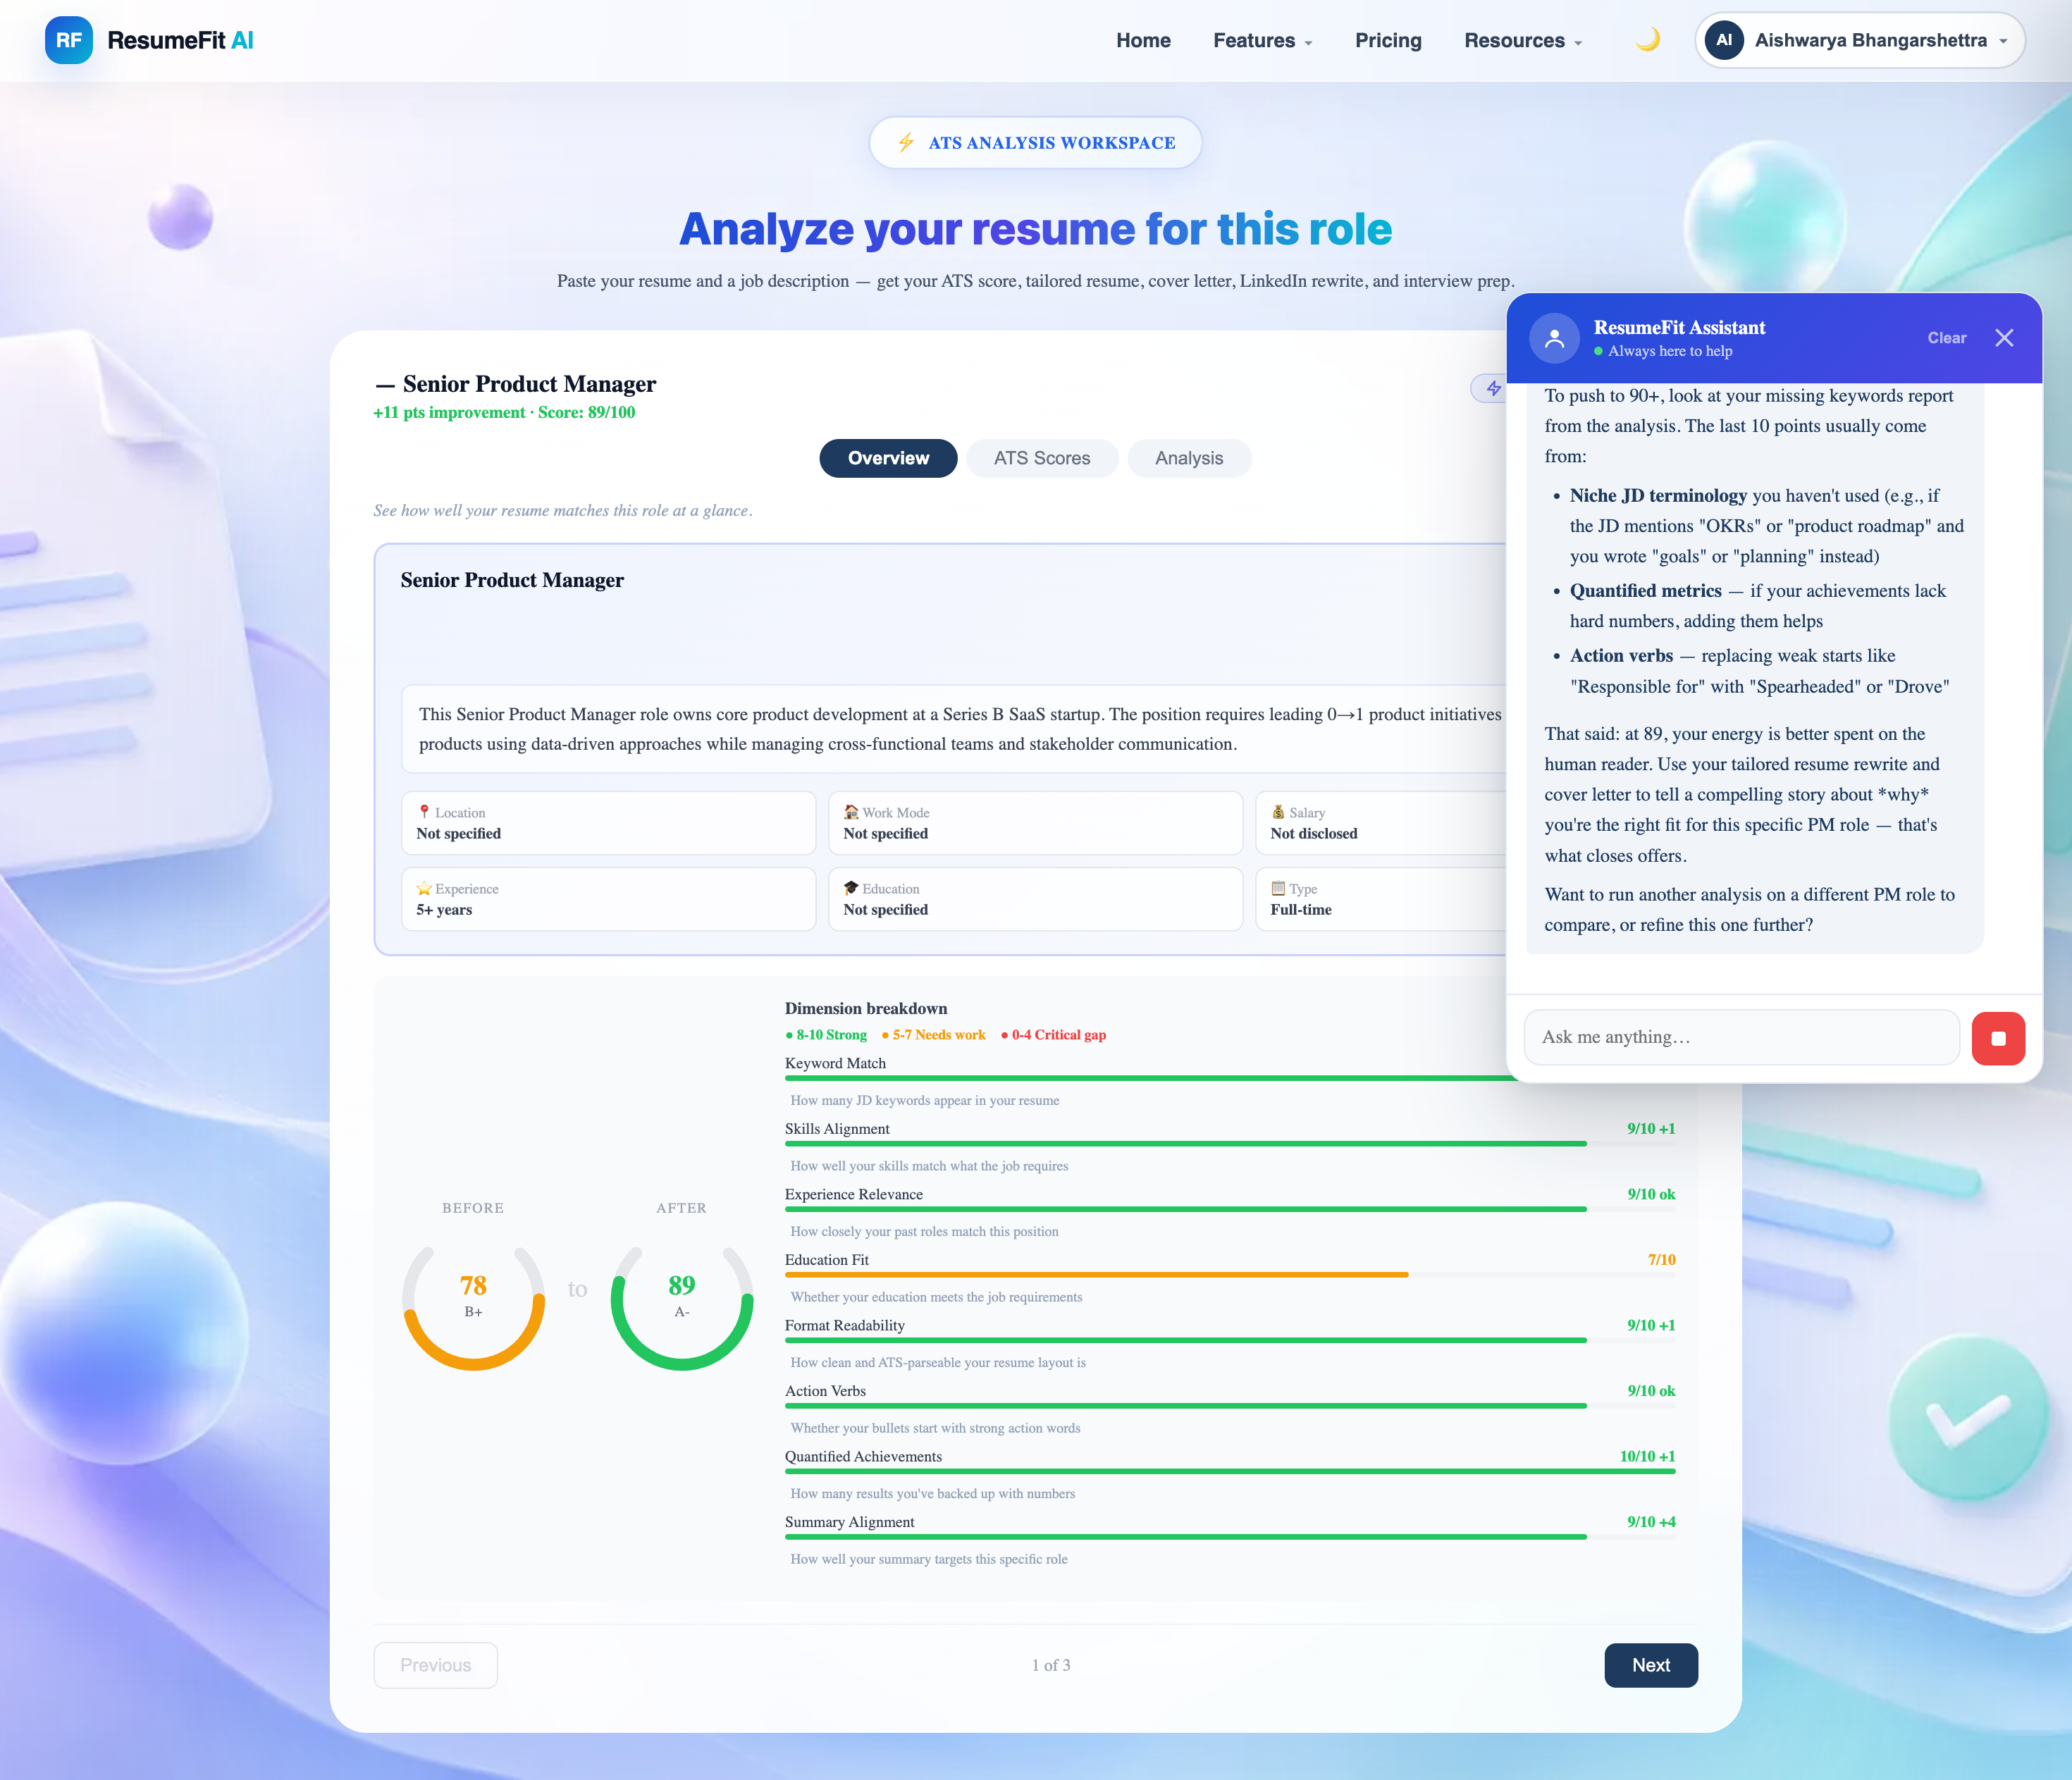This screenshot has width=2072, height=1780.
Task: Stop the assistant response with red button
Action: click(x=1998, y=1038)
